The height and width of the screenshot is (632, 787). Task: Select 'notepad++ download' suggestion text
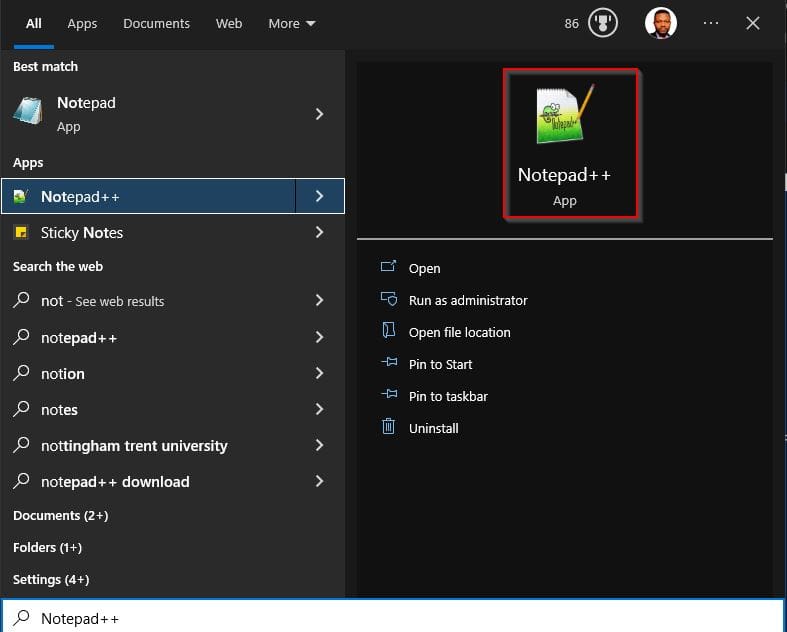point(115,482)
